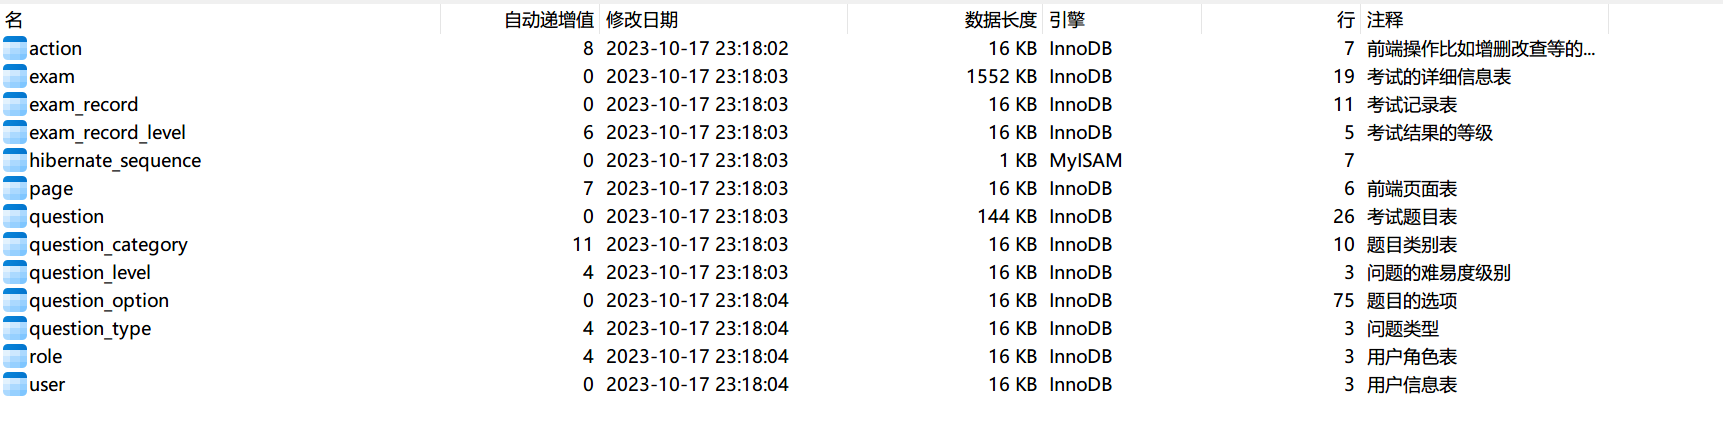Select the role table icon
This screenshot has width=1723, height=426.
tap(15, 356)
